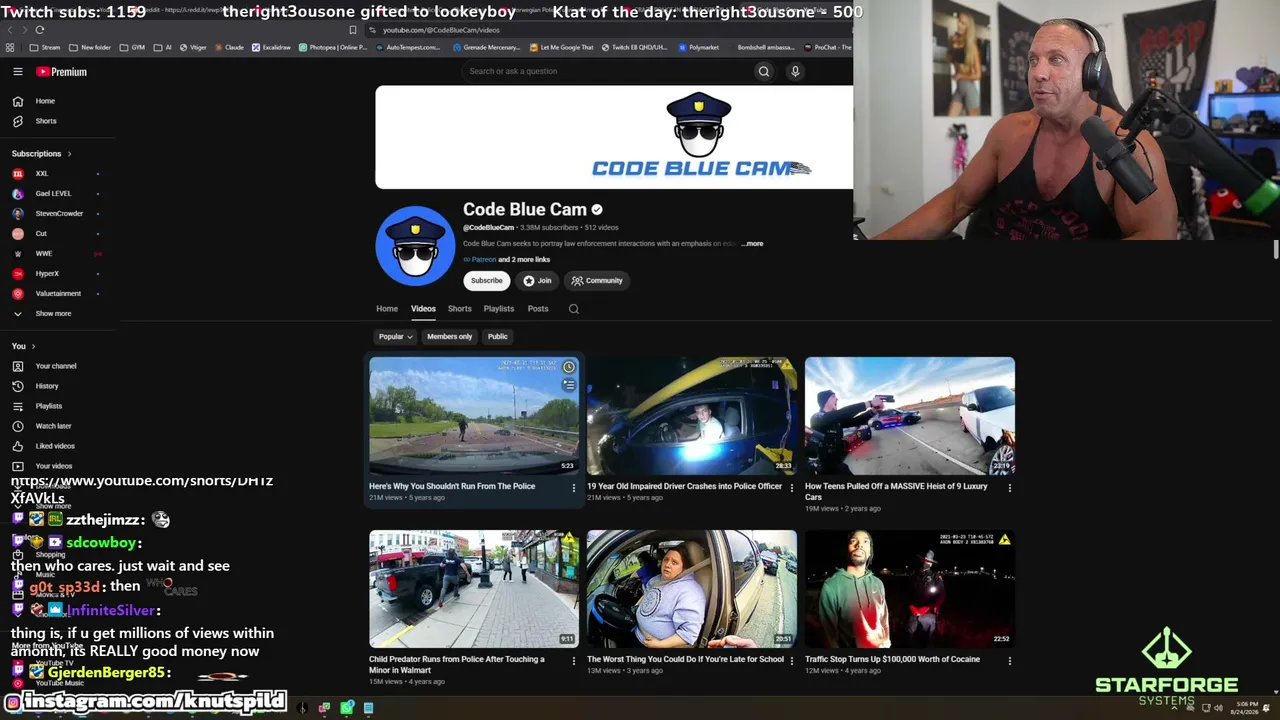Play the Traffic Stop cocaine video thumbnail
Screen dimensions: 1280x720
(910, 589)
